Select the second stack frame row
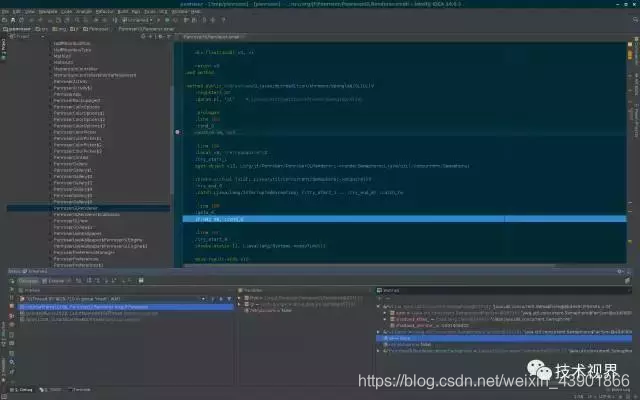 [x=127, y=313]
